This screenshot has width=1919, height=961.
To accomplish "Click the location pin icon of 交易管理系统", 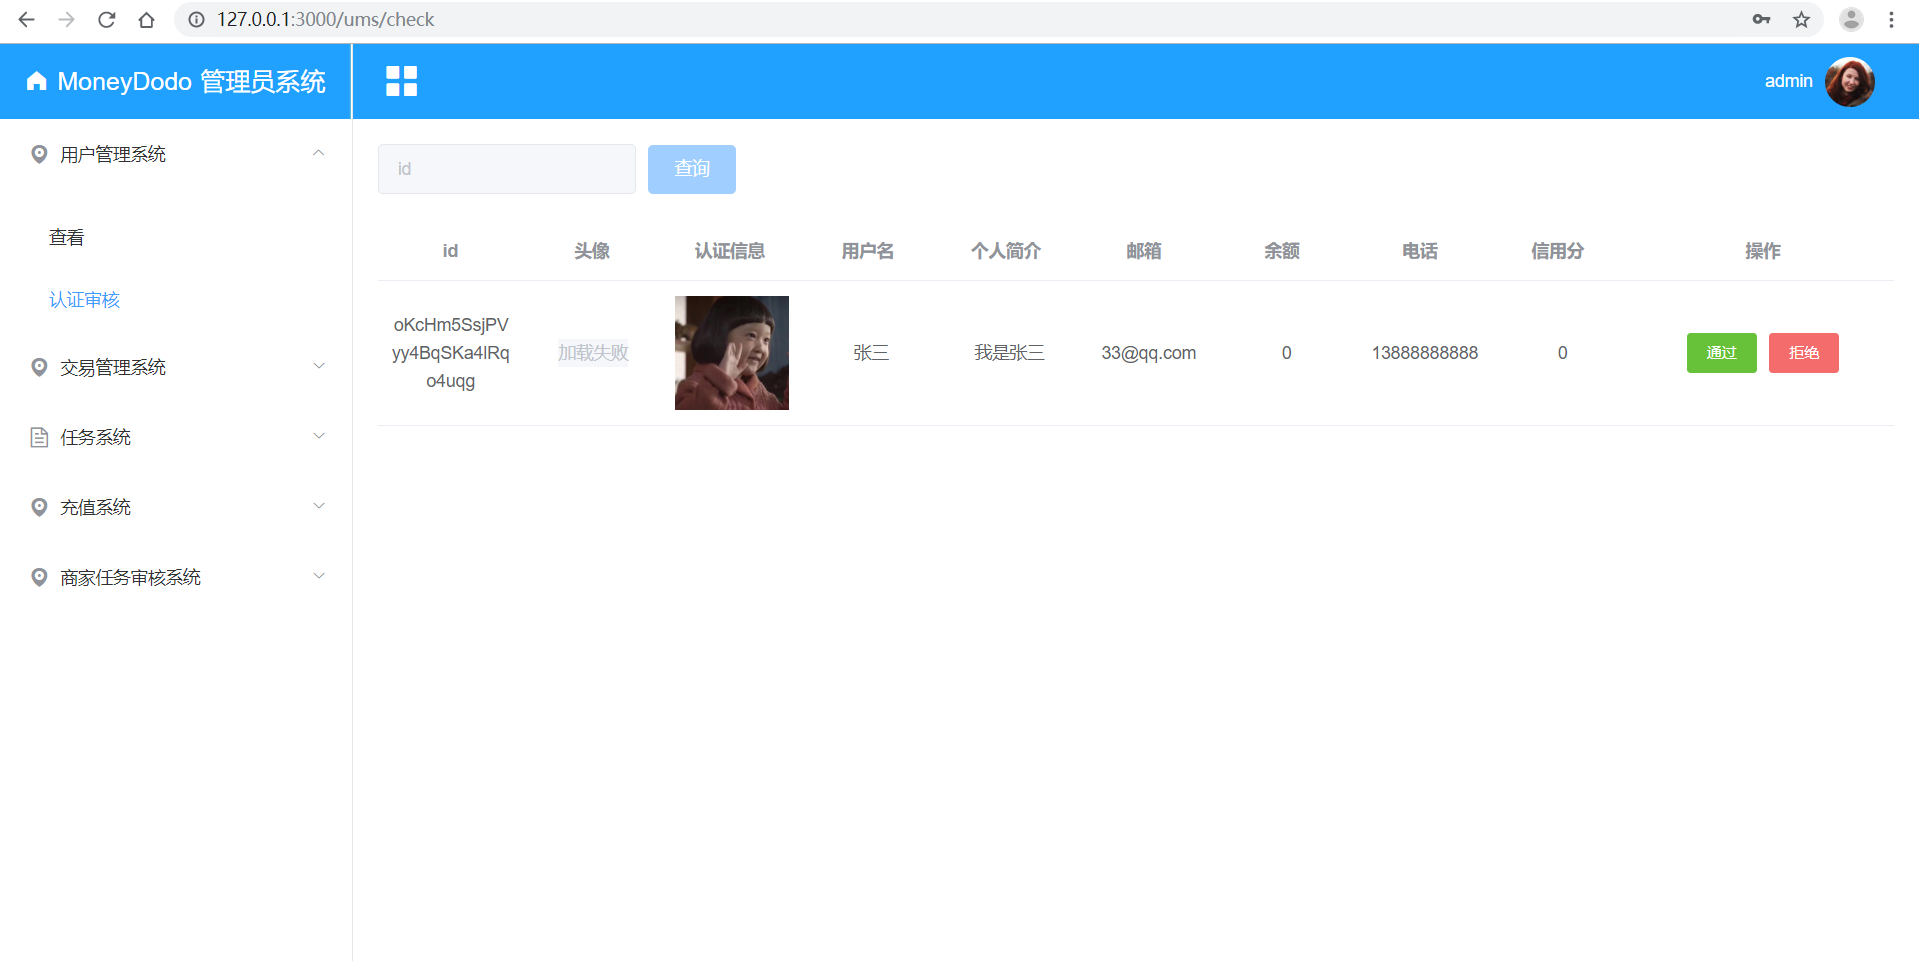I will [x=39, y=367].
